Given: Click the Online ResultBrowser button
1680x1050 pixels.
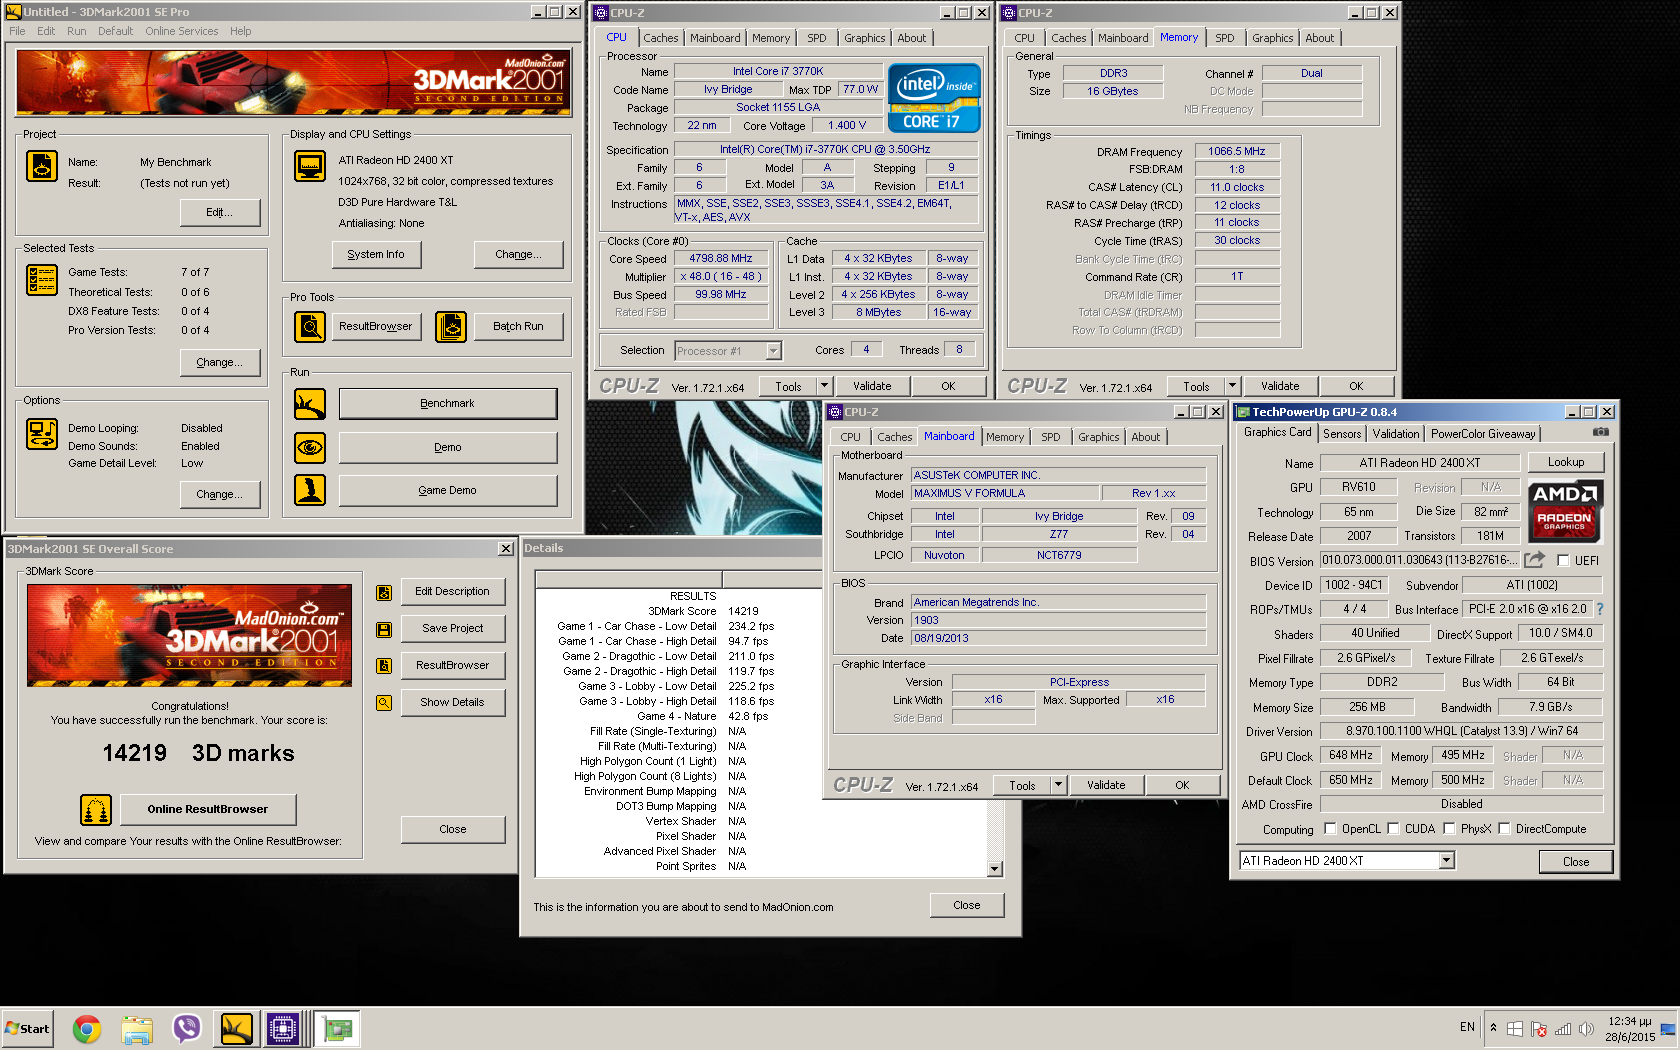Looking at the screenshot, I should tap(208, 809).
